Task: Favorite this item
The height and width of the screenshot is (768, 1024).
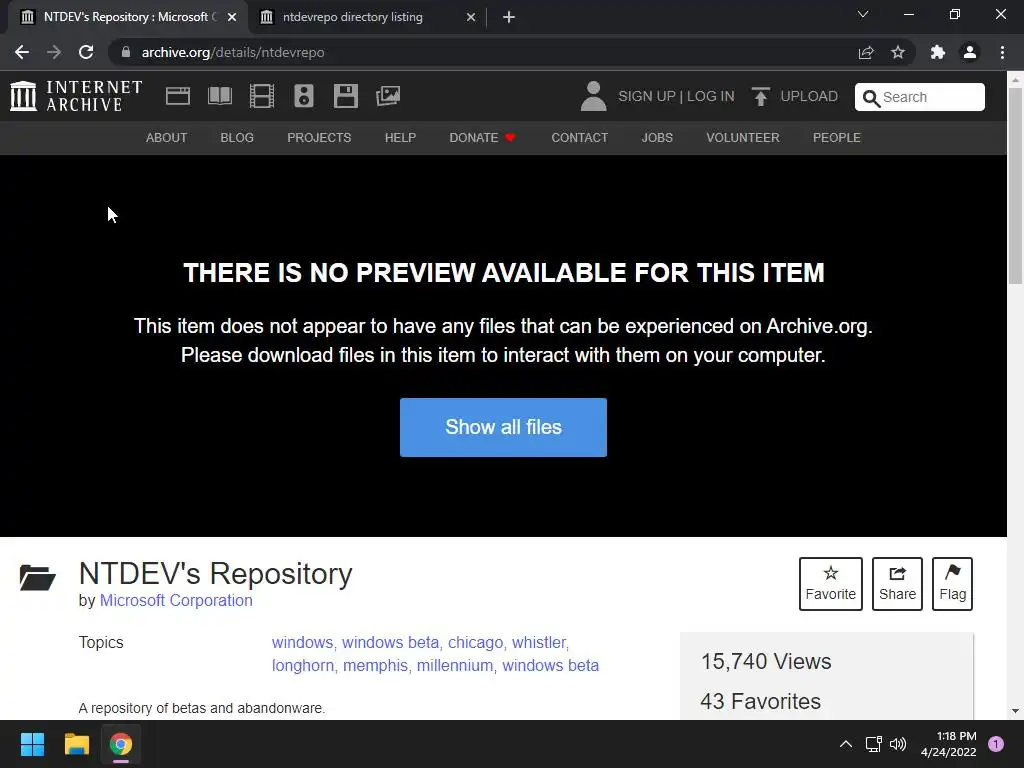Action: coord(831,584)
